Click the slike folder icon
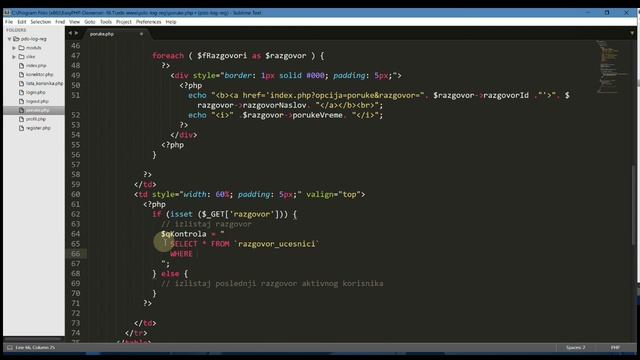 22,57
